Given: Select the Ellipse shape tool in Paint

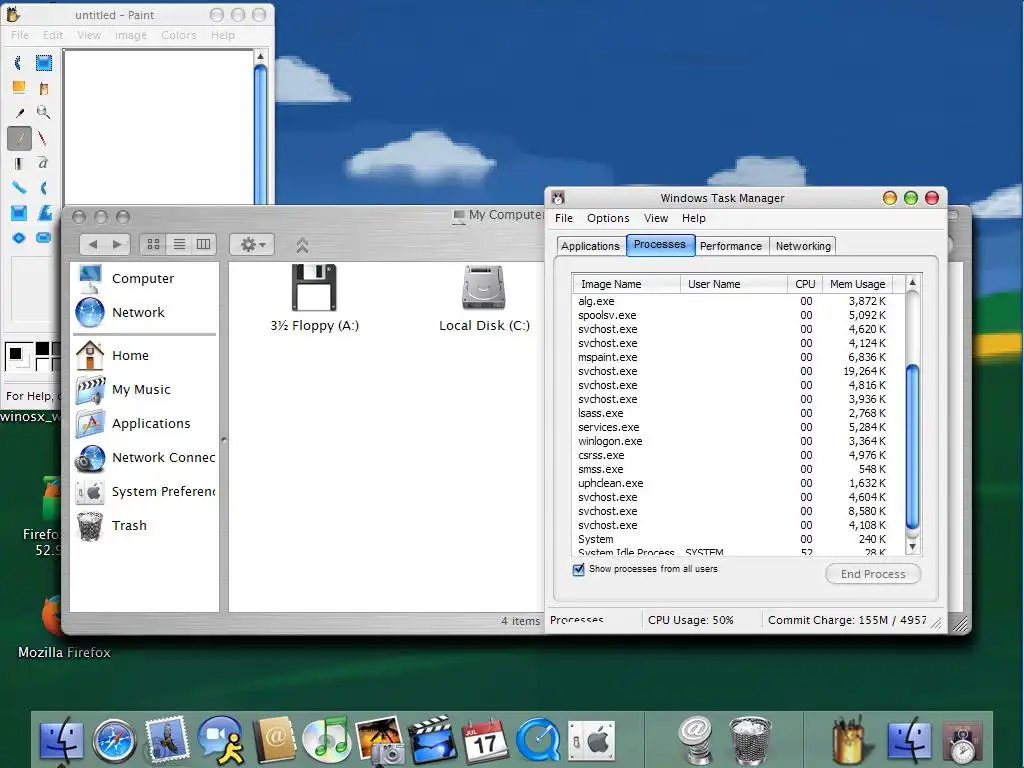Looking at the screenshot, I should (19, 238).
